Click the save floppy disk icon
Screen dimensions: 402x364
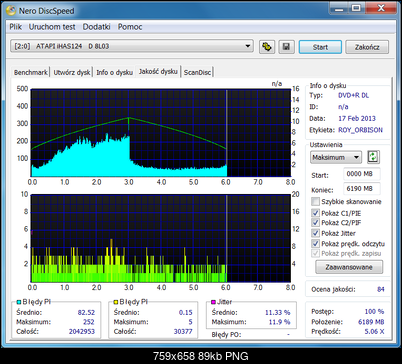click(286, 47)
